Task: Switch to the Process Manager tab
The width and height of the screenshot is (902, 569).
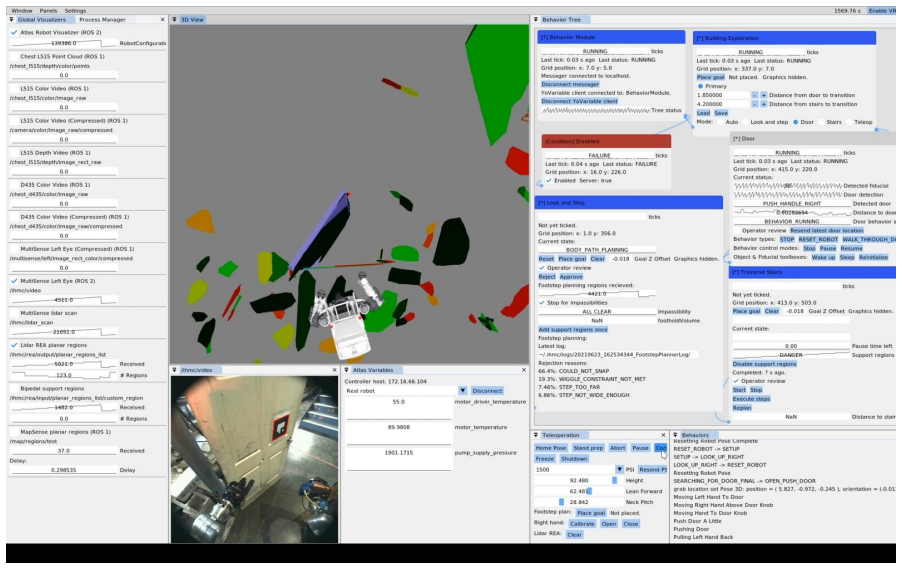Action: 102,20
